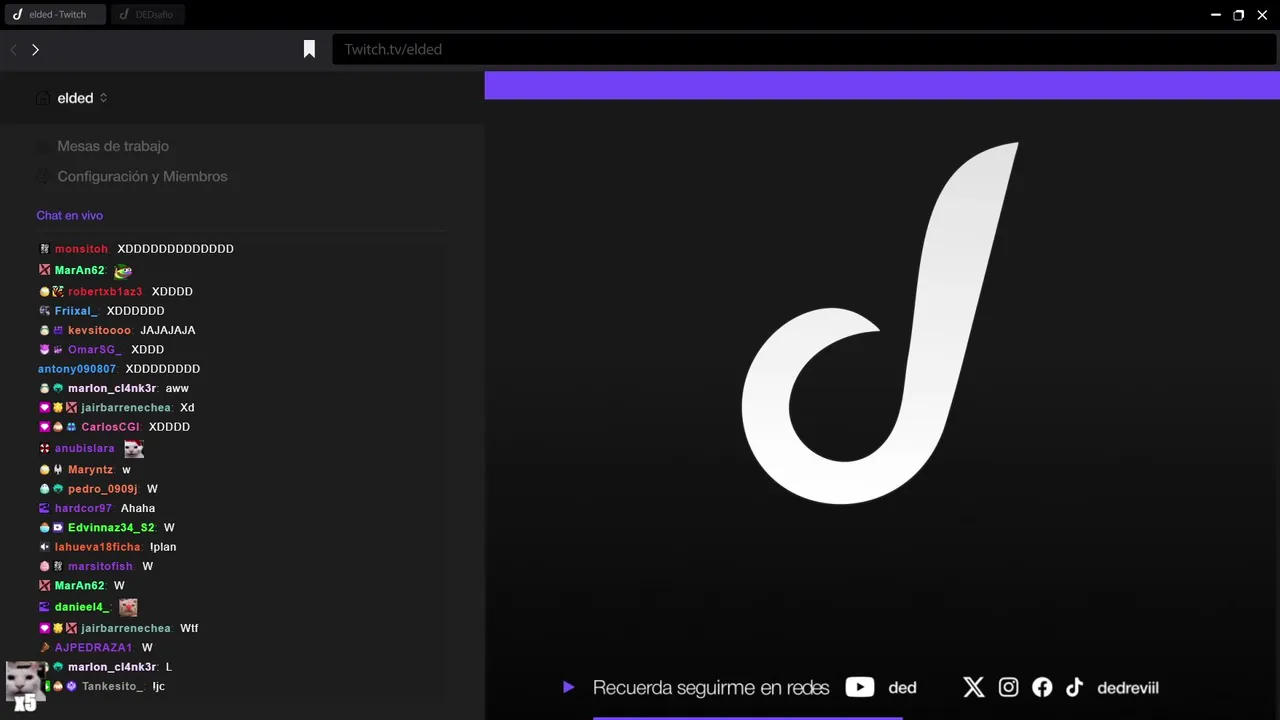The image size is (1280, 720).
Task: Click the Ahaha message by hardcor97
Action: coord(138,508)
